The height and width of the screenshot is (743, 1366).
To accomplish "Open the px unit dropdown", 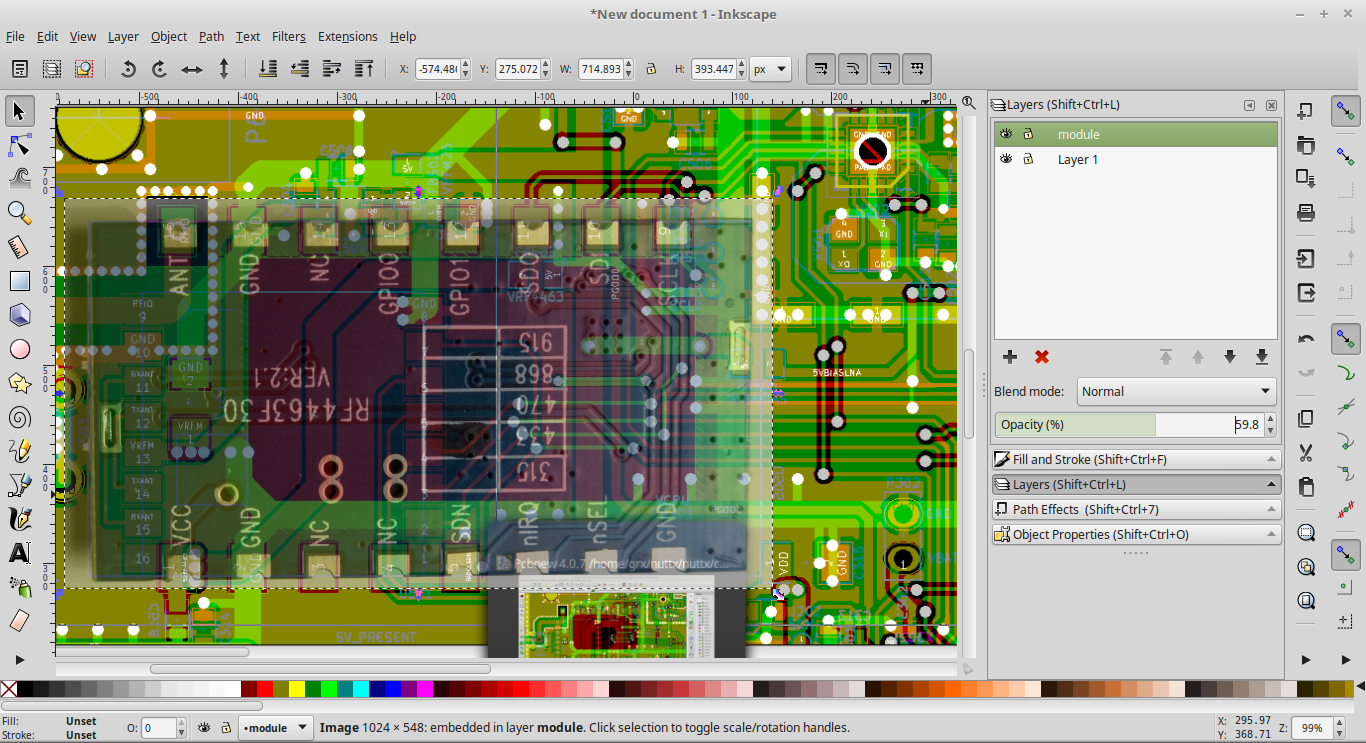I will pos(771,69).
